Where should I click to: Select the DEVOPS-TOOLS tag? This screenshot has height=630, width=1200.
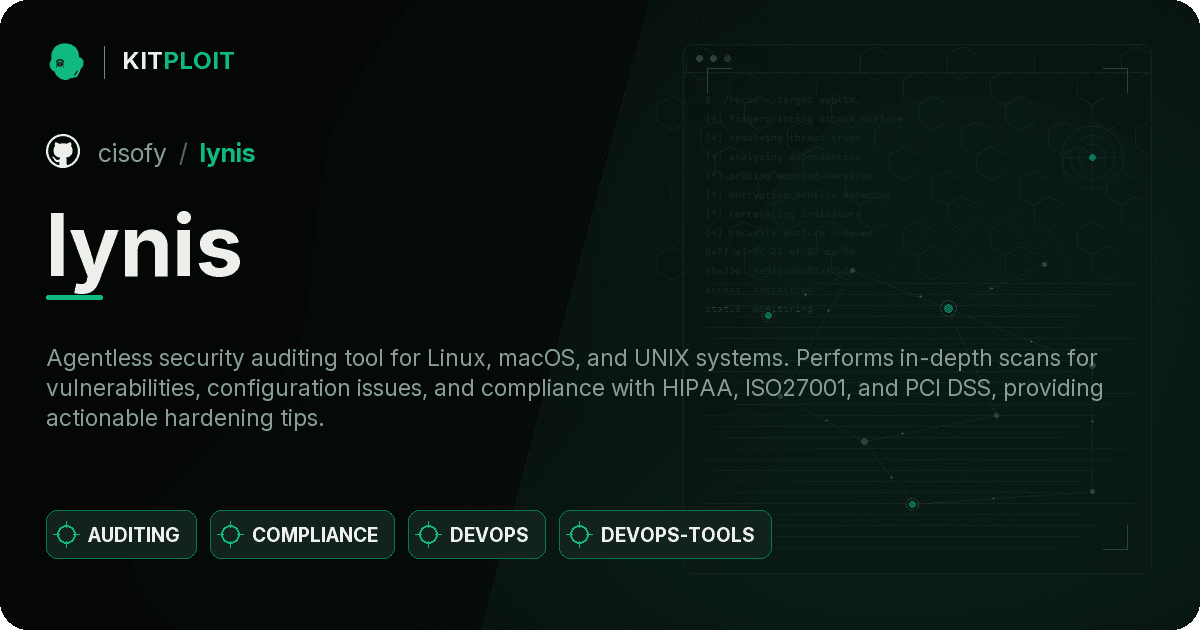click(665, 534)
